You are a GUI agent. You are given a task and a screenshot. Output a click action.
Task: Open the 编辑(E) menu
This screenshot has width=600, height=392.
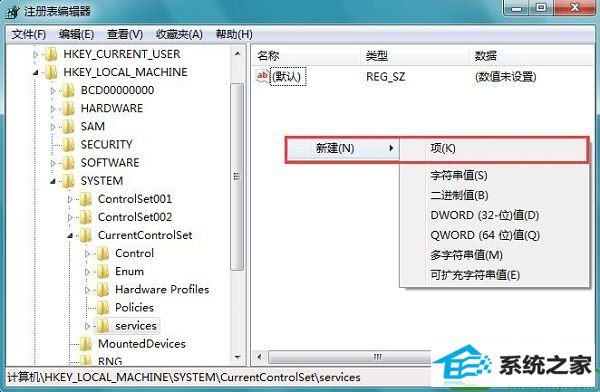coord(76,34)
